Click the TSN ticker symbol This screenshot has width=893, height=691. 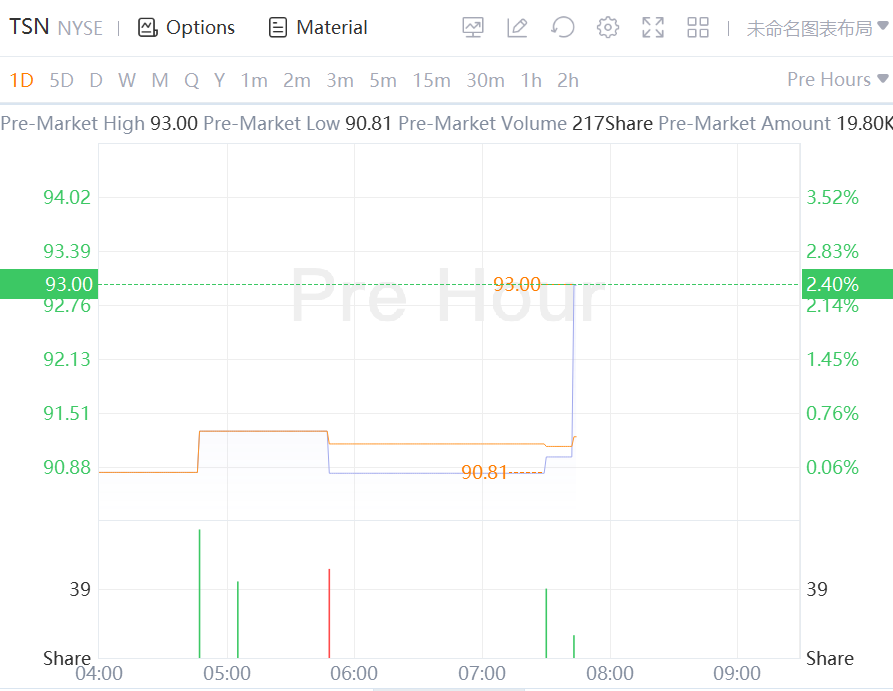pyautogui.click(x=29, y=27)
